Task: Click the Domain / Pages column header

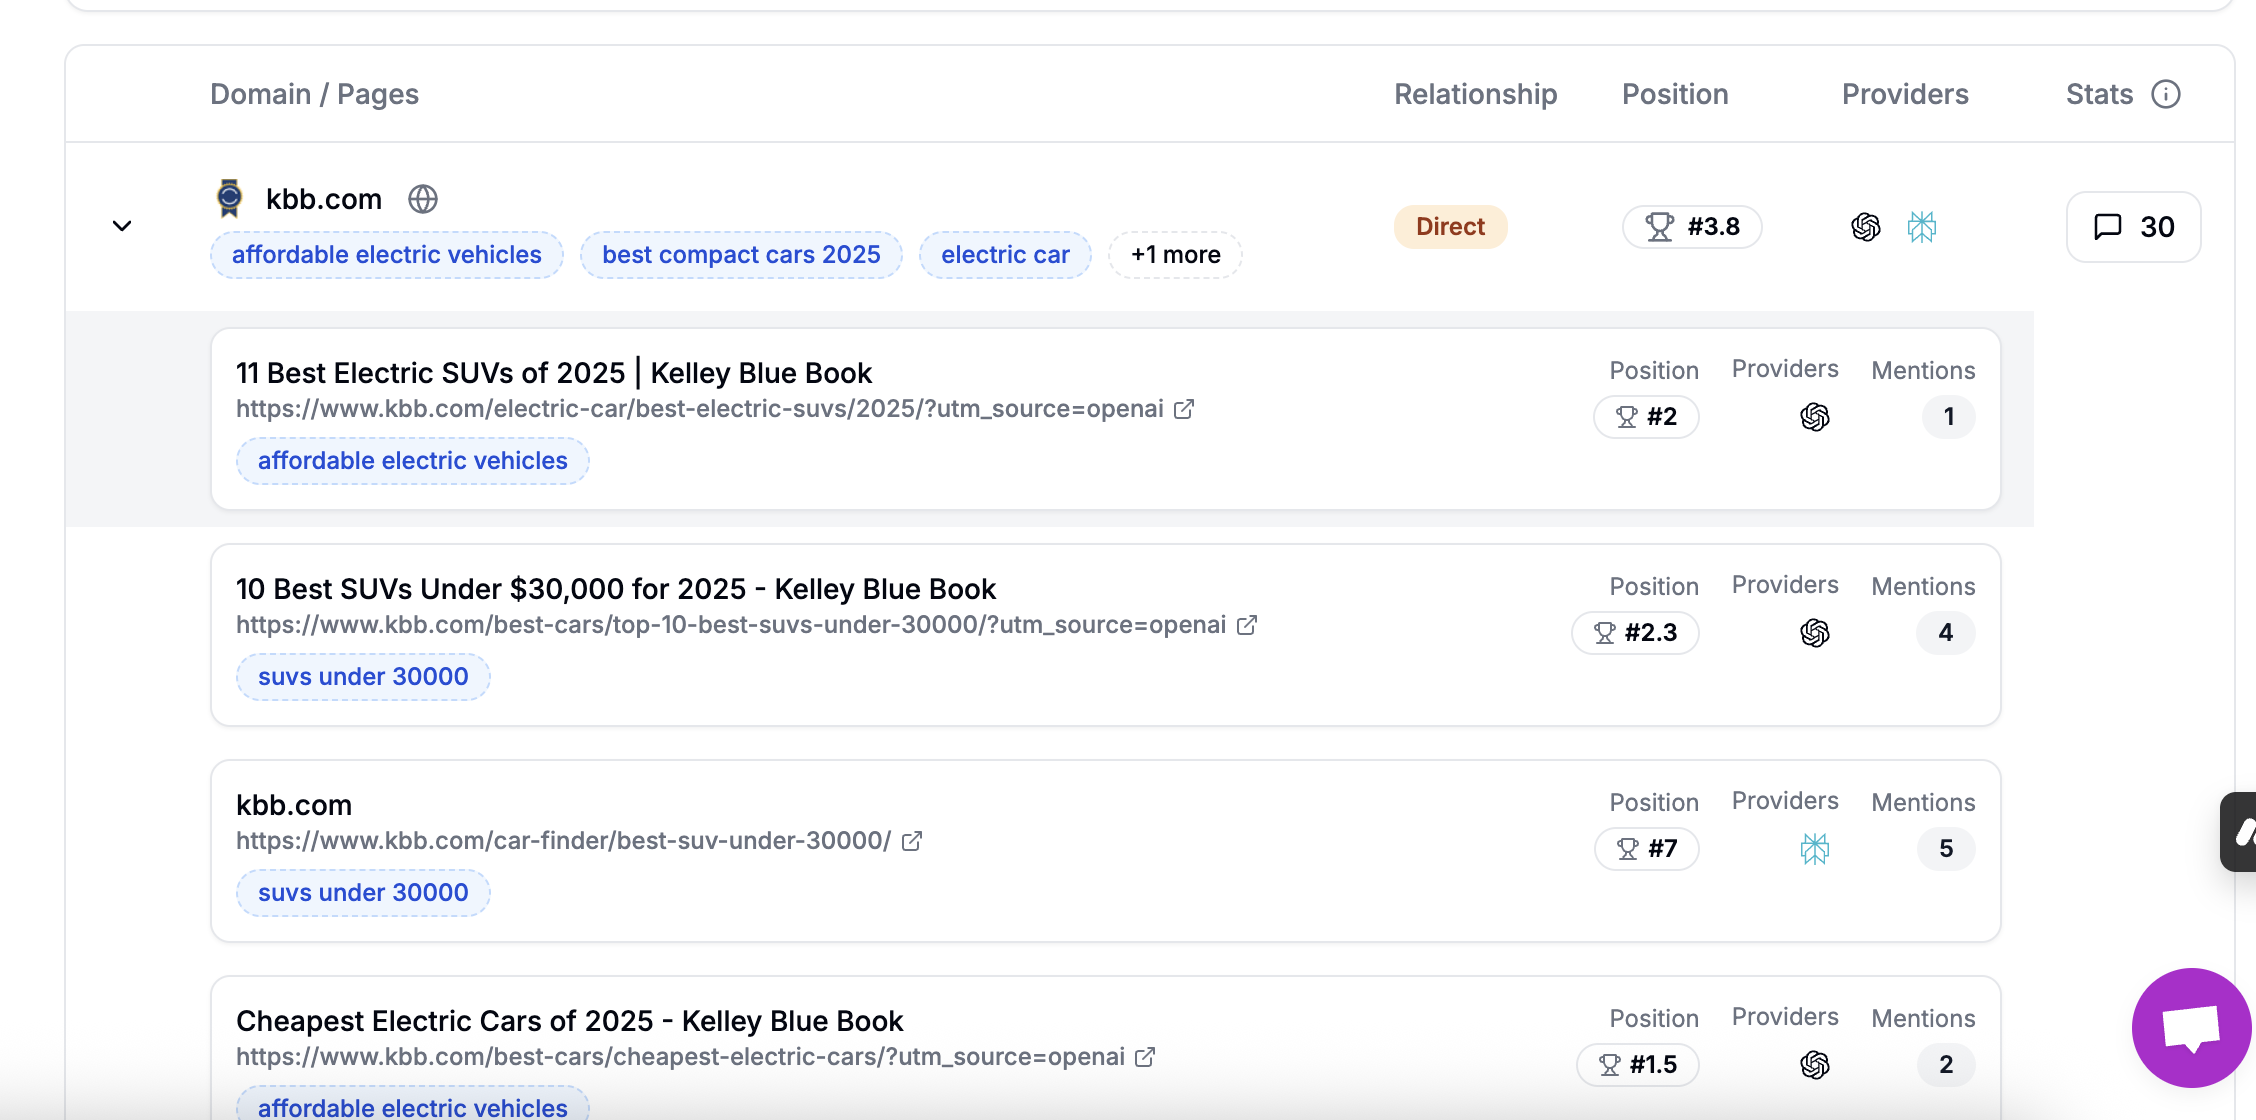Action: [x=314, y=94]
